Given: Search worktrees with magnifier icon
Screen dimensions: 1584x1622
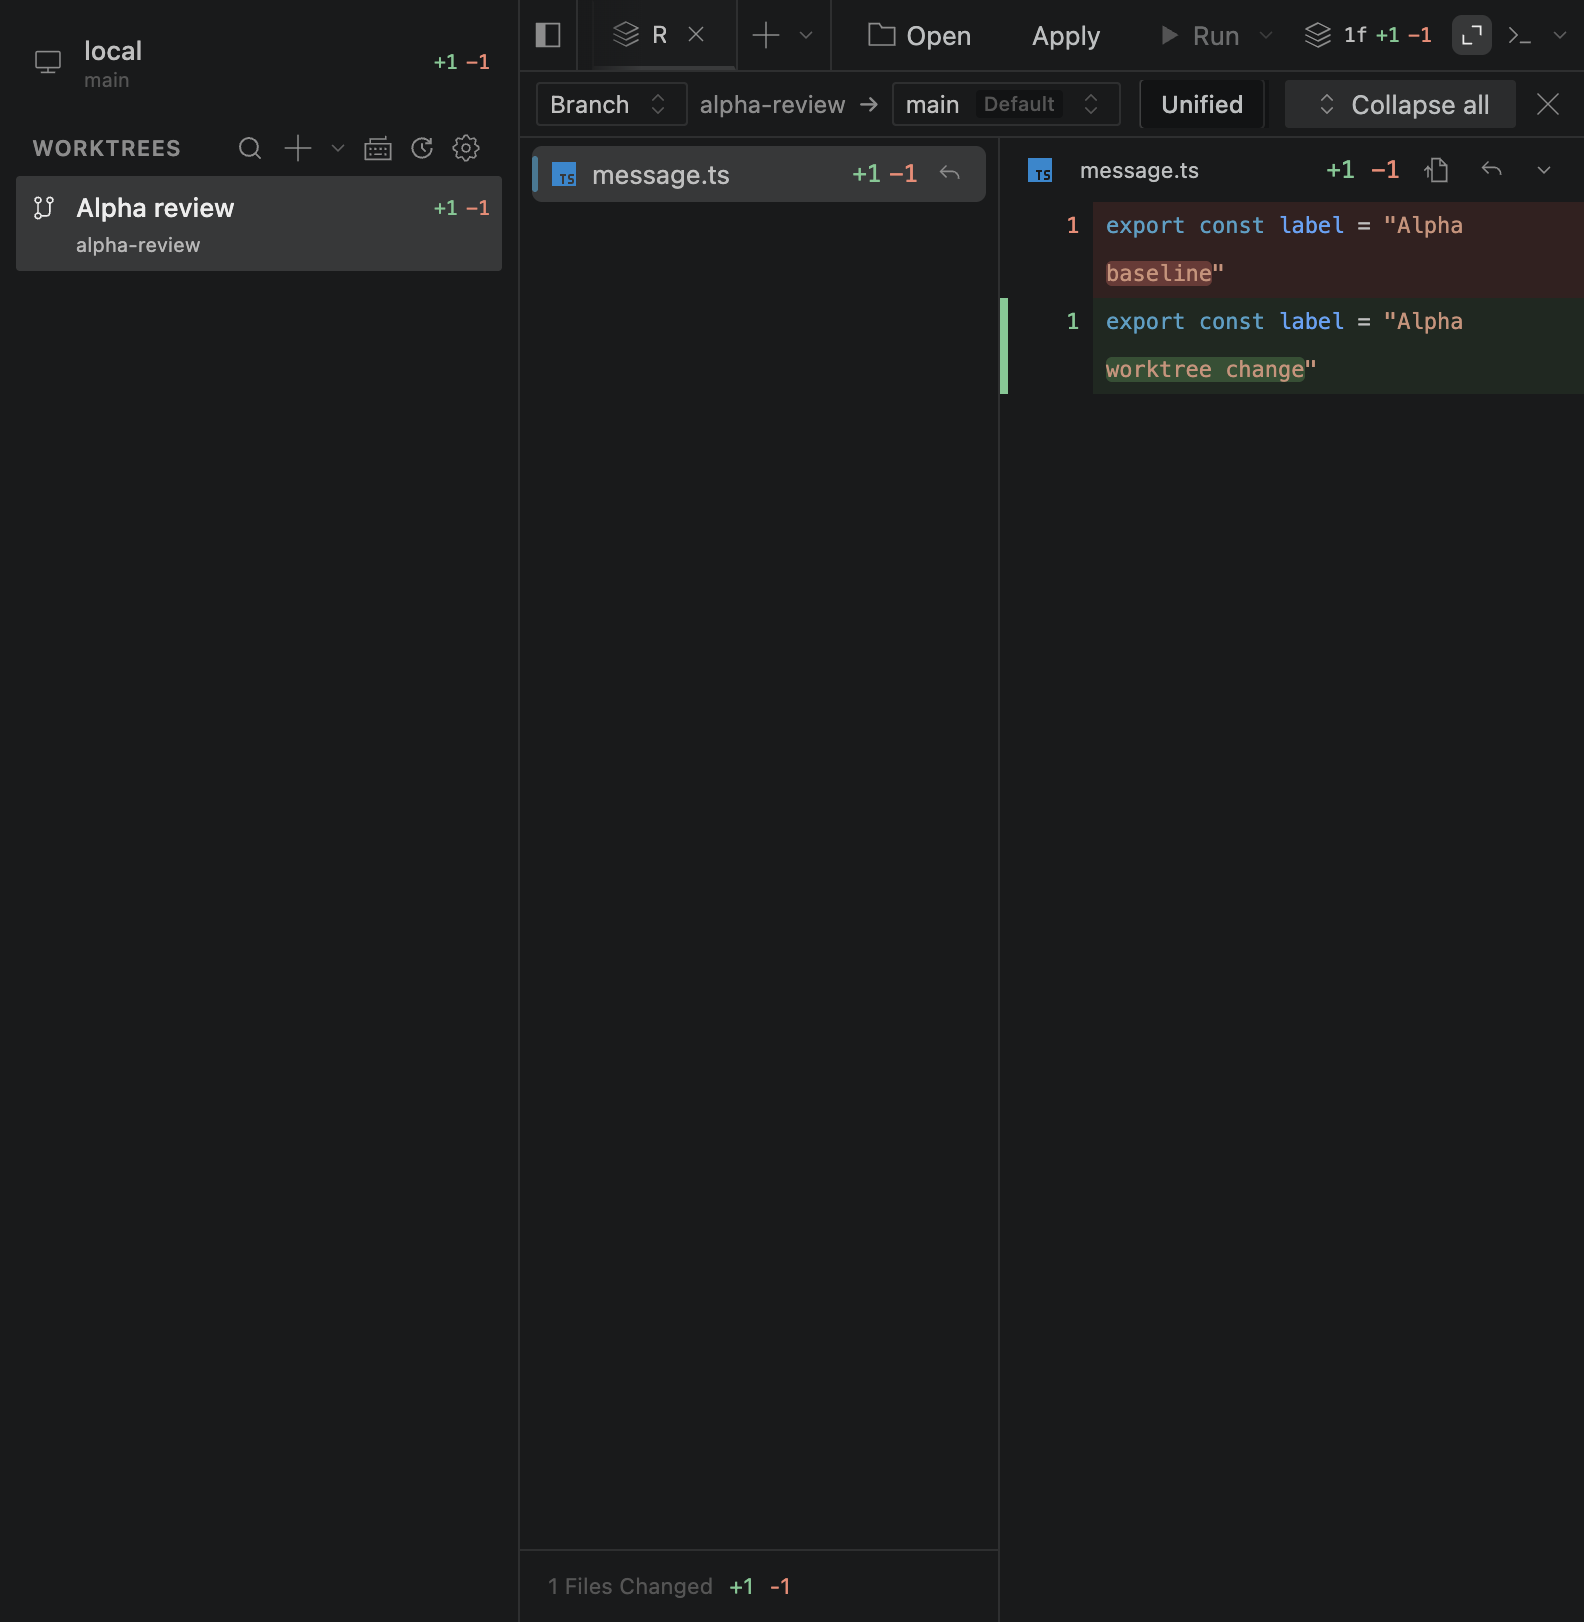Looking at the screenshot, I should coord(250,148).
